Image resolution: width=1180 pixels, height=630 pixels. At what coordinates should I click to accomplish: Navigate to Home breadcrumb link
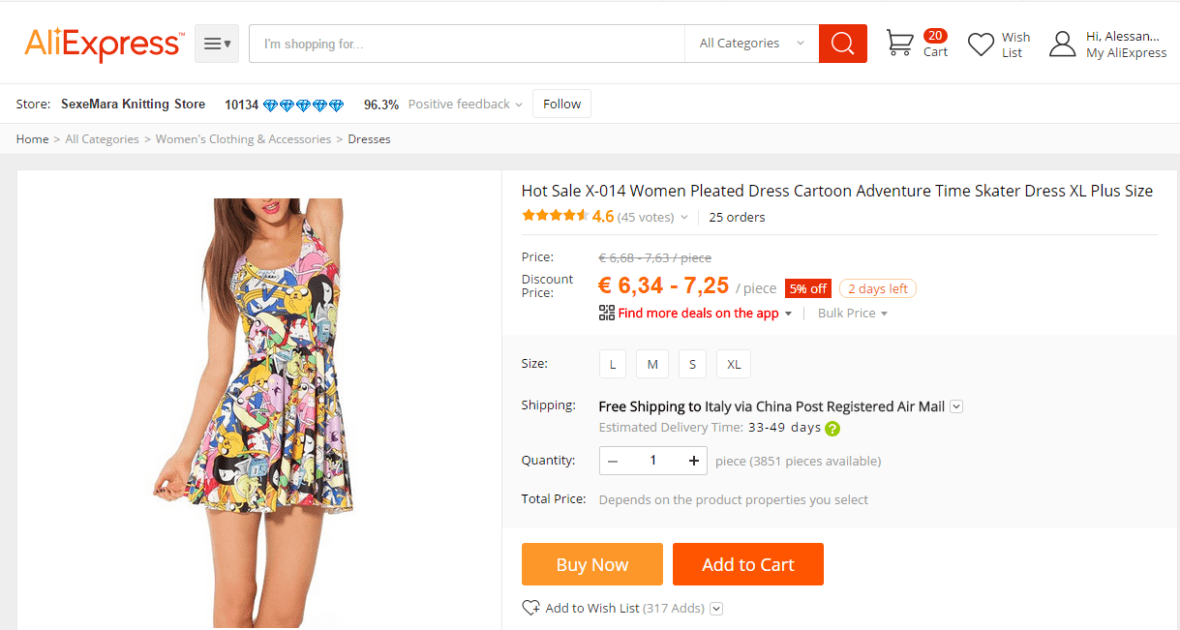(32, 139)
